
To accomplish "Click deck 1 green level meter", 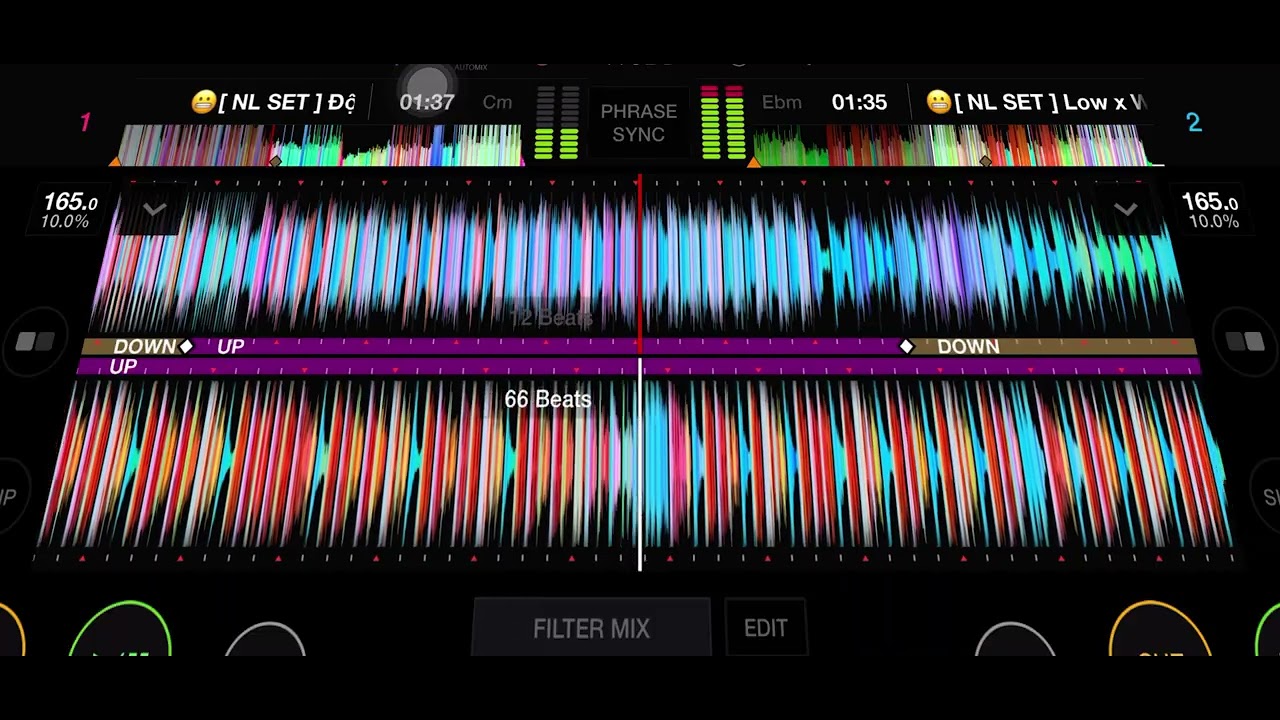I will point(557,123).
